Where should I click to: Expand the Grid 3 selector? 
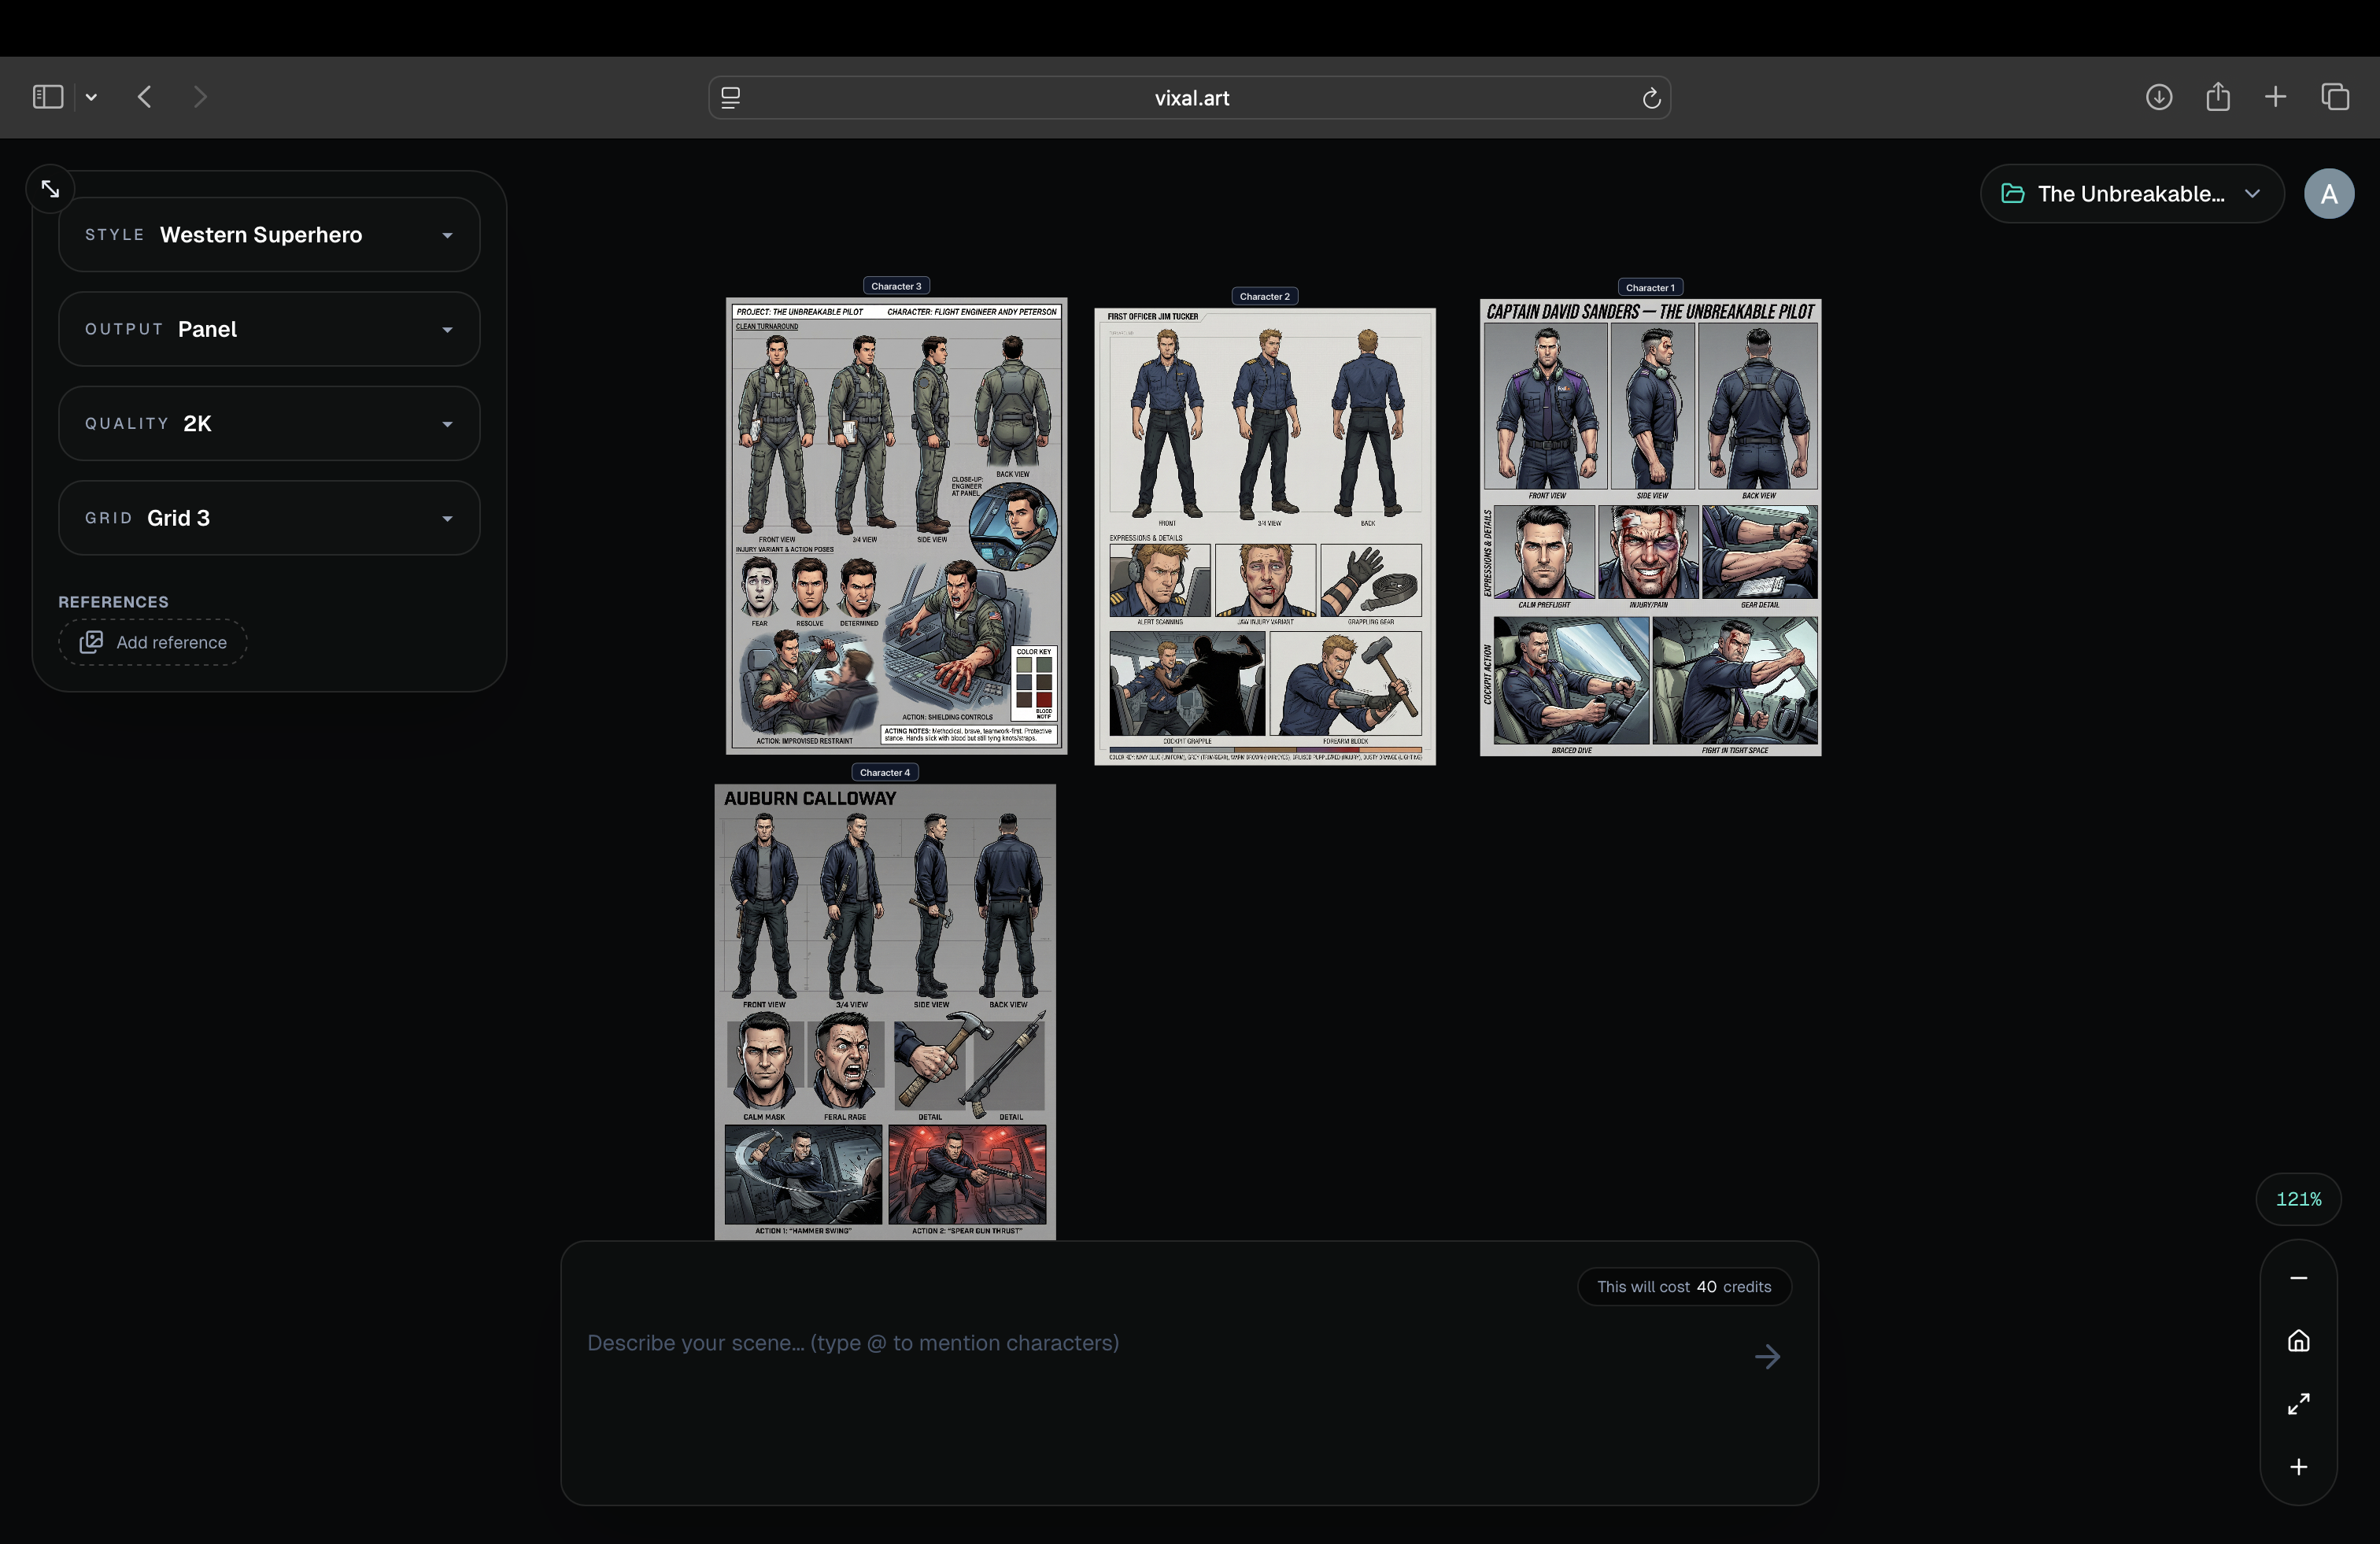268,517
